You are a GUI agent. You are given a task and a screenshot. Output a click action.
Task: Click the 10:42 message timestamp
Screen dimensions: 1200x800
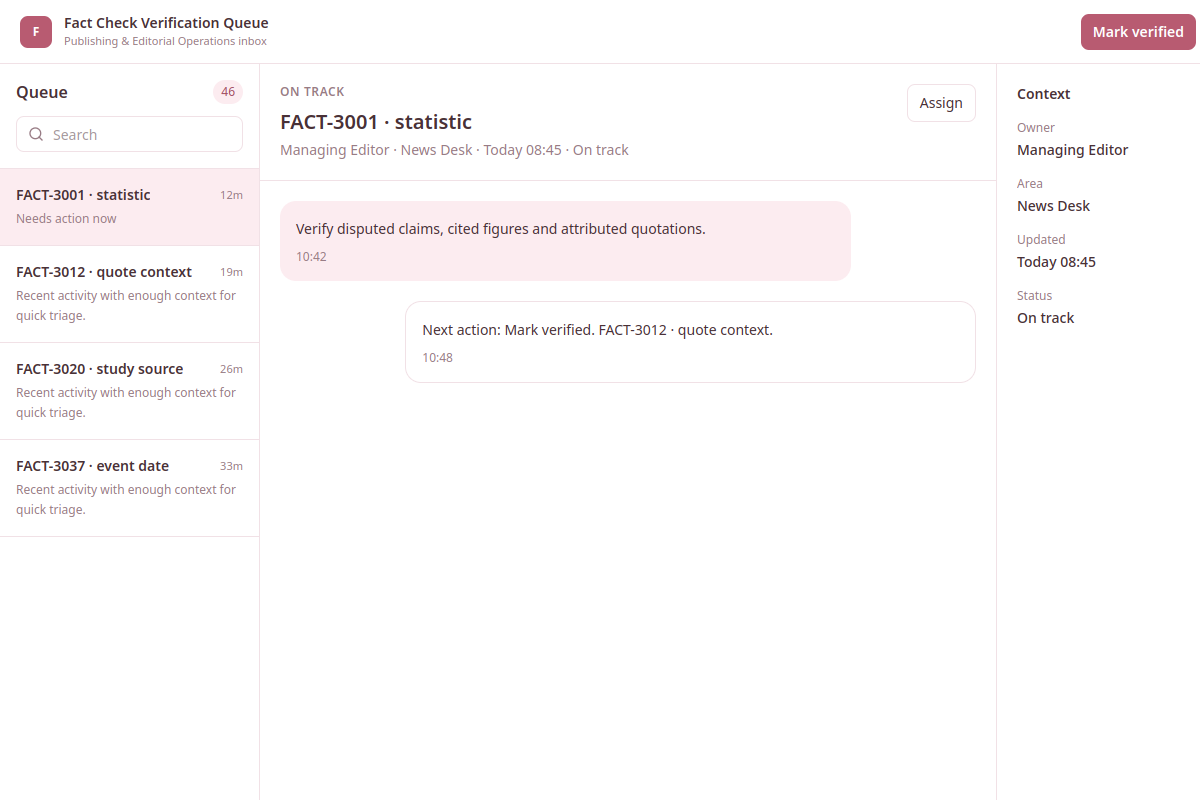[311, 257]
